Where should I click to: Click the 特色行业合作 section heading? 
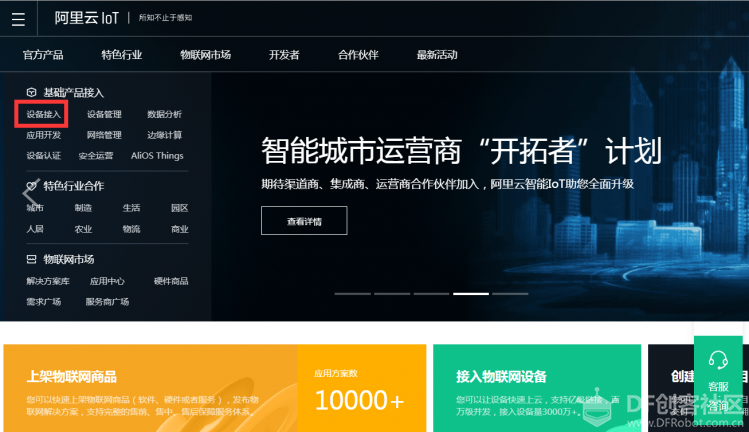coord(74,186)
